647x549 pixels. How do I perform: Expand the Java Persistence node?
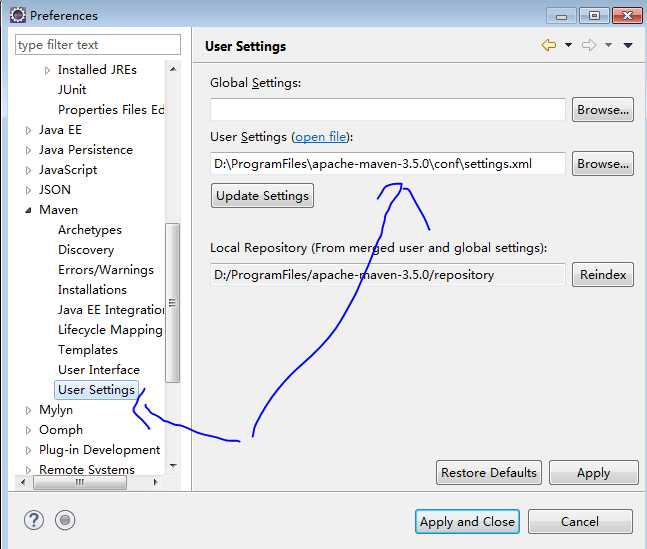pos(28,150)
